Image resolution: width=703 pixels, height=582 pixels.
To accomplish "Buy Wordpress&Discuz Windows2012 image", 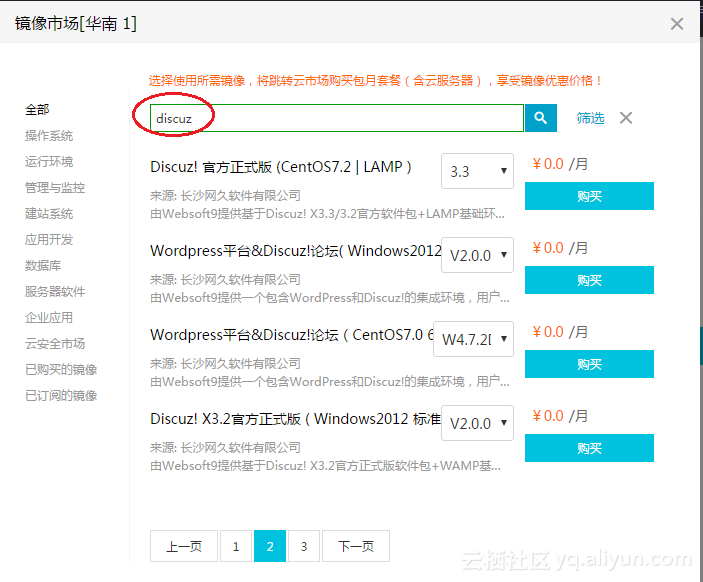I will click(589, 280).
